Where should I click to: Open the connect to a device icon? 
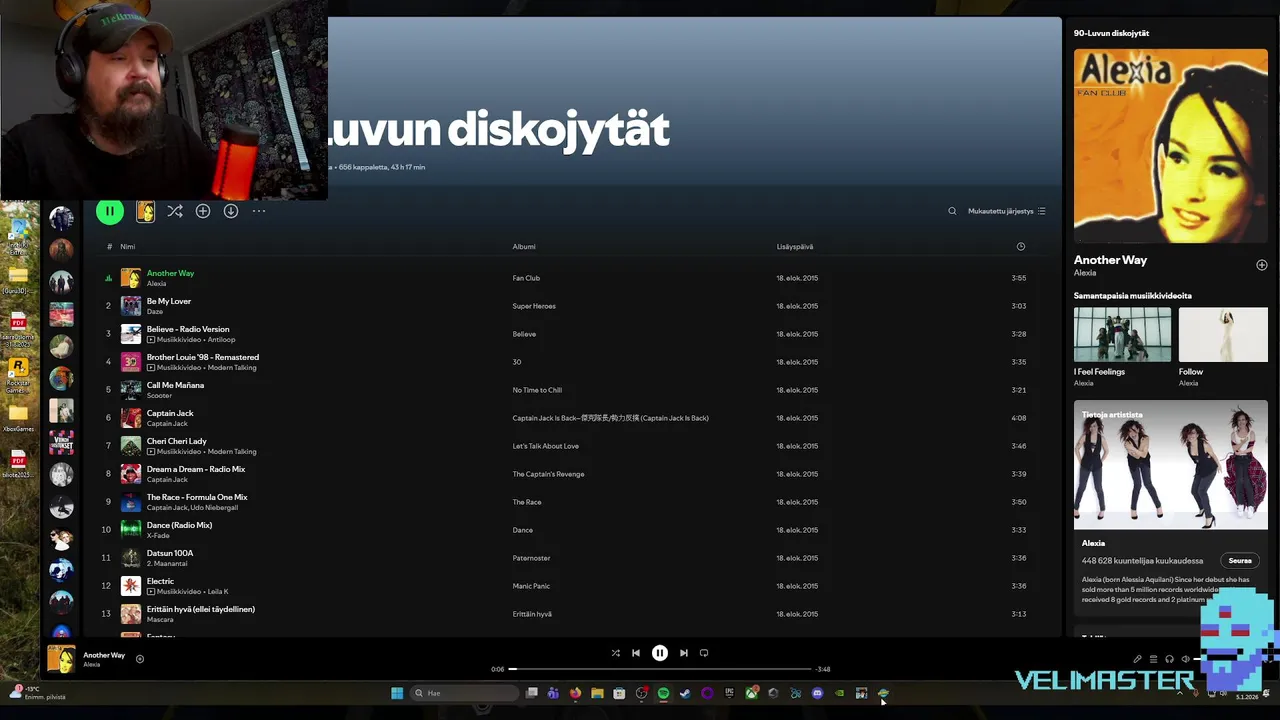click(1169, 659)
